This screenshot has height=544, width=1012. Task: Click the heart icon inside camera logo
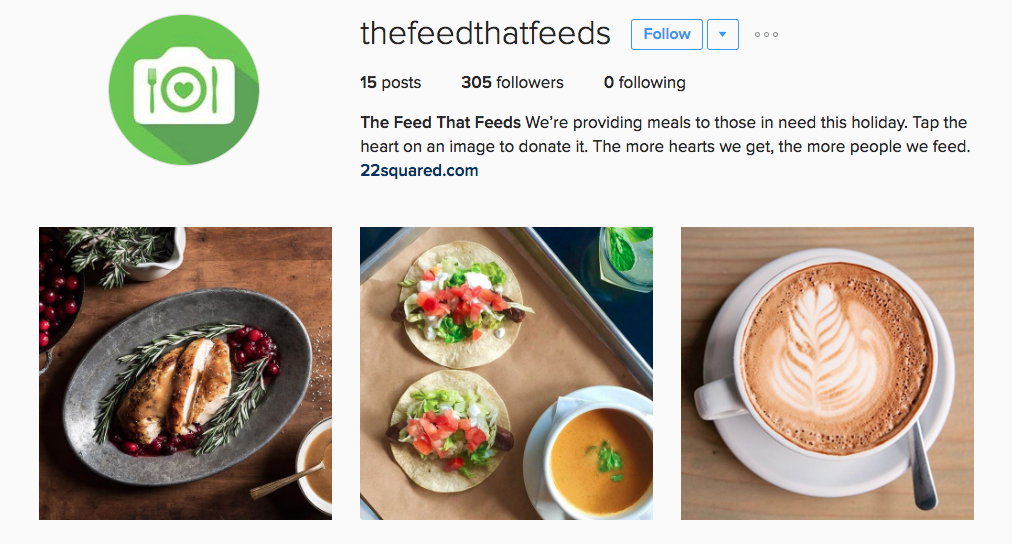click(x=184, y=89)
